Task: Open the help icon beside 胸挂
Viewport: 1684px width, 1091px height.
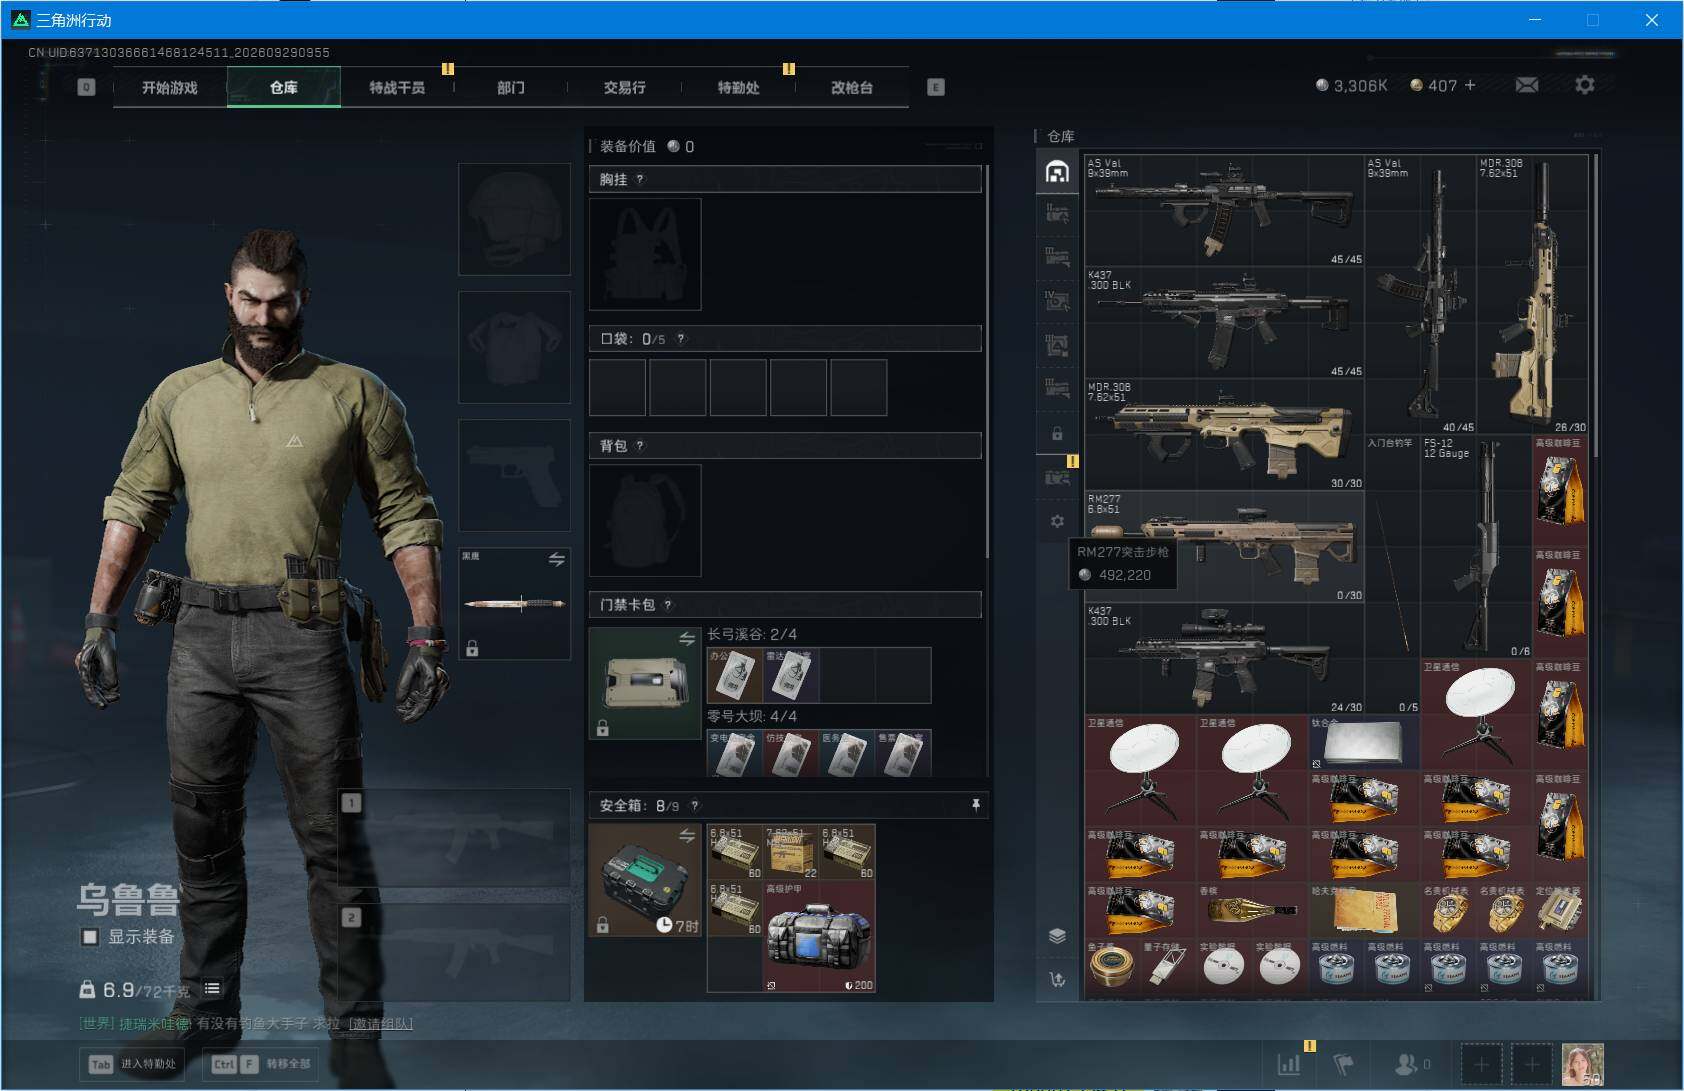Action: coord(640,179)
